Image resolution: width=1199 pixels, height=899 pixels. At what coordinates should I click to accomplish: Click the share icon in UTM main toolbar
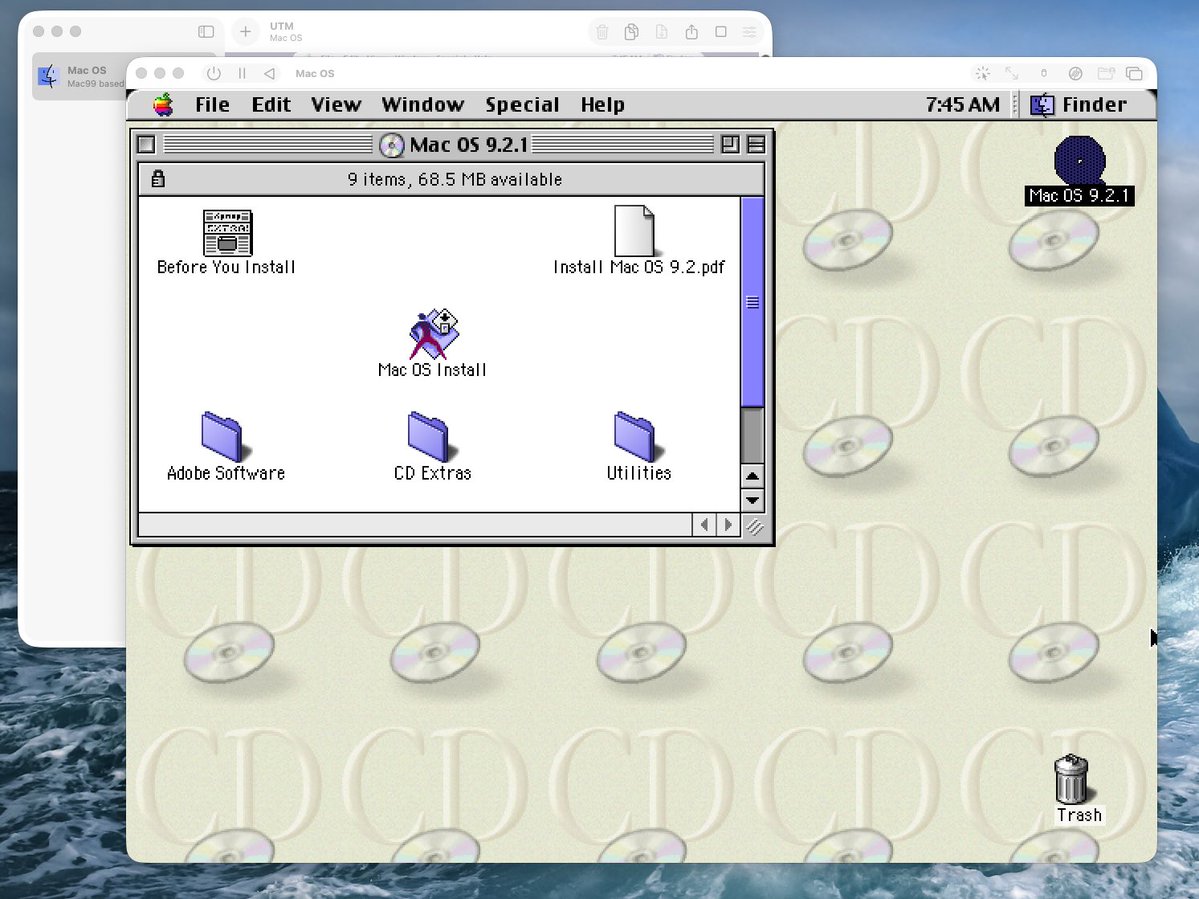(x=691, y=31)
